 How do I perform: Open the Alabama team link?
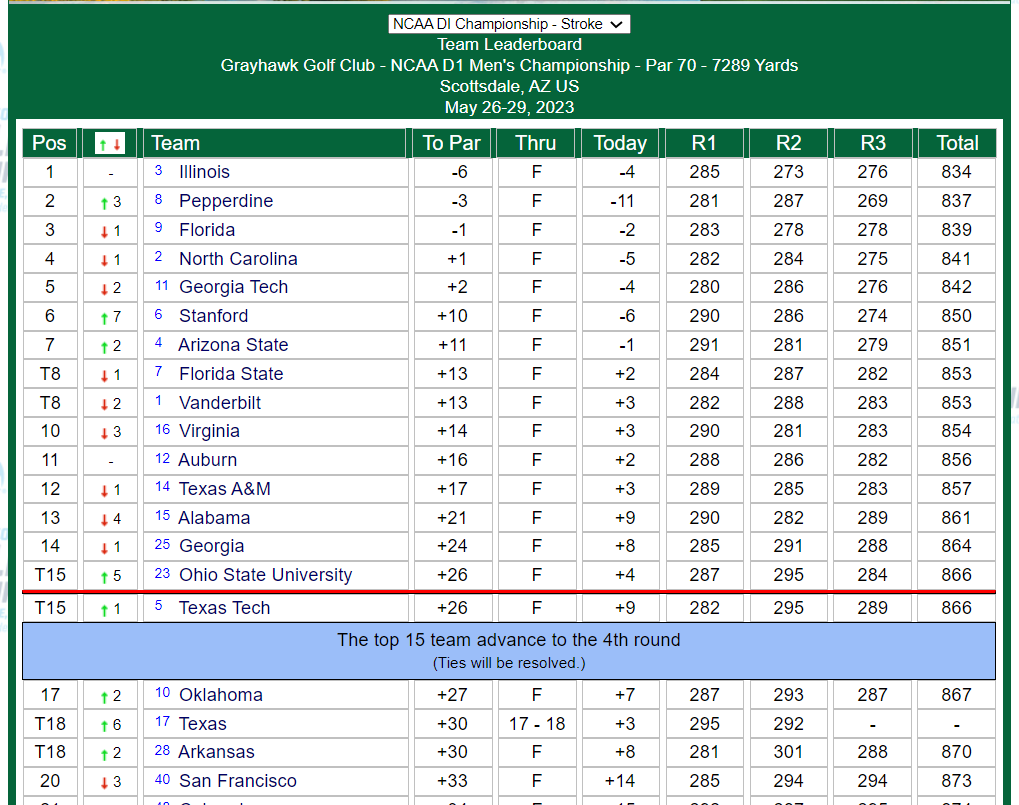pyautogui.click(x=214, y=518)
